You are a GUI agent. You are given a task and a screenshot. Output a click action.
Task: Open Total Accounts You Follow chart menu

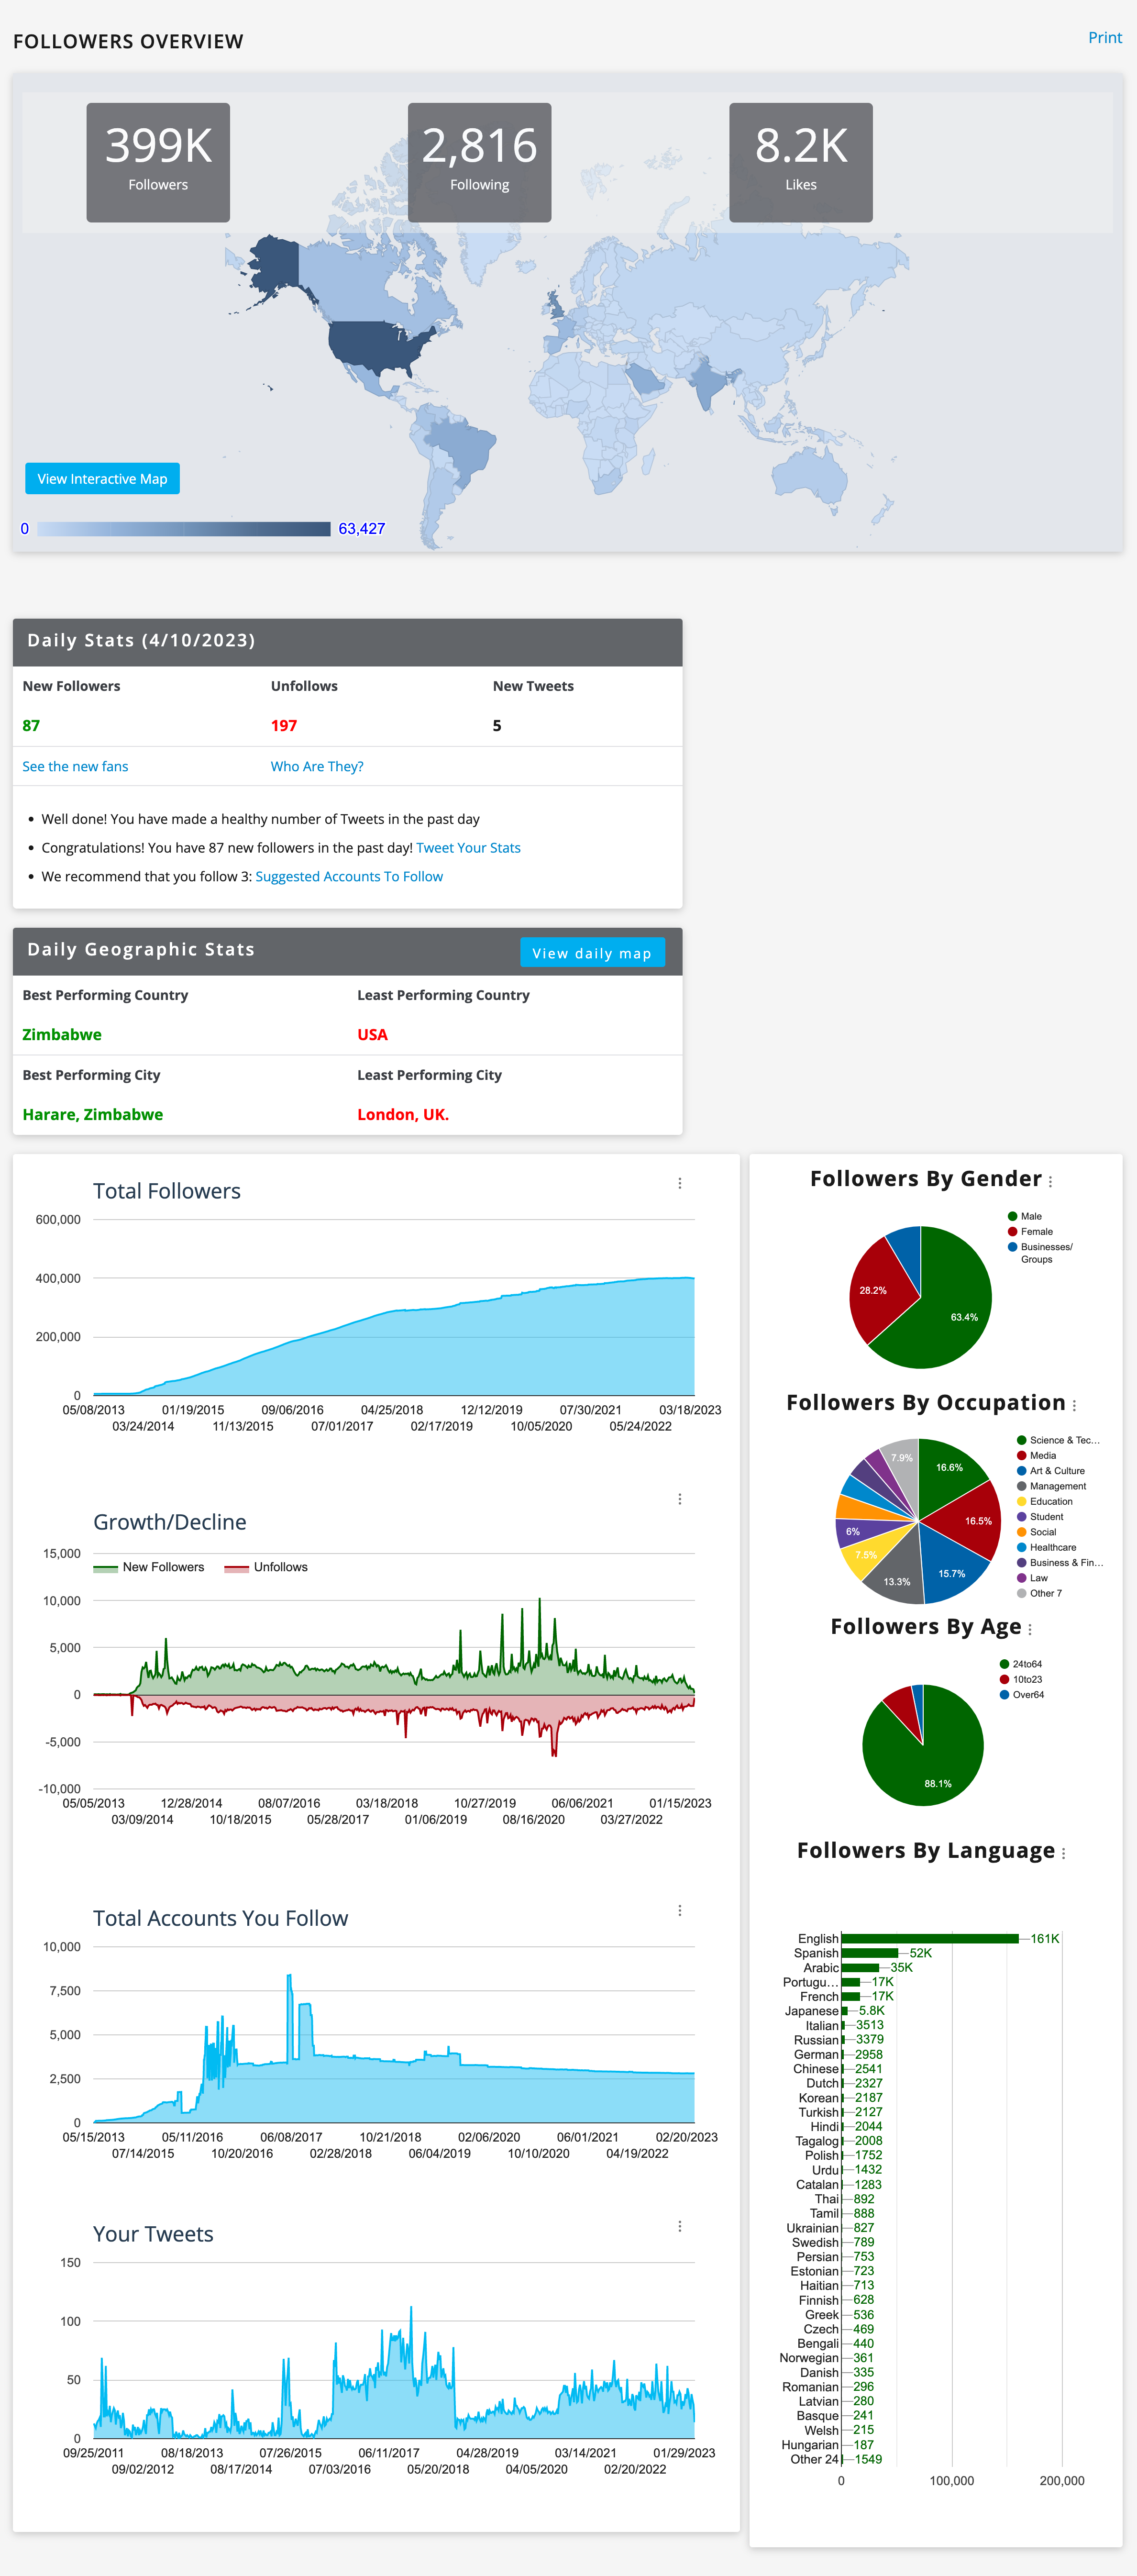coord(680,1910)
